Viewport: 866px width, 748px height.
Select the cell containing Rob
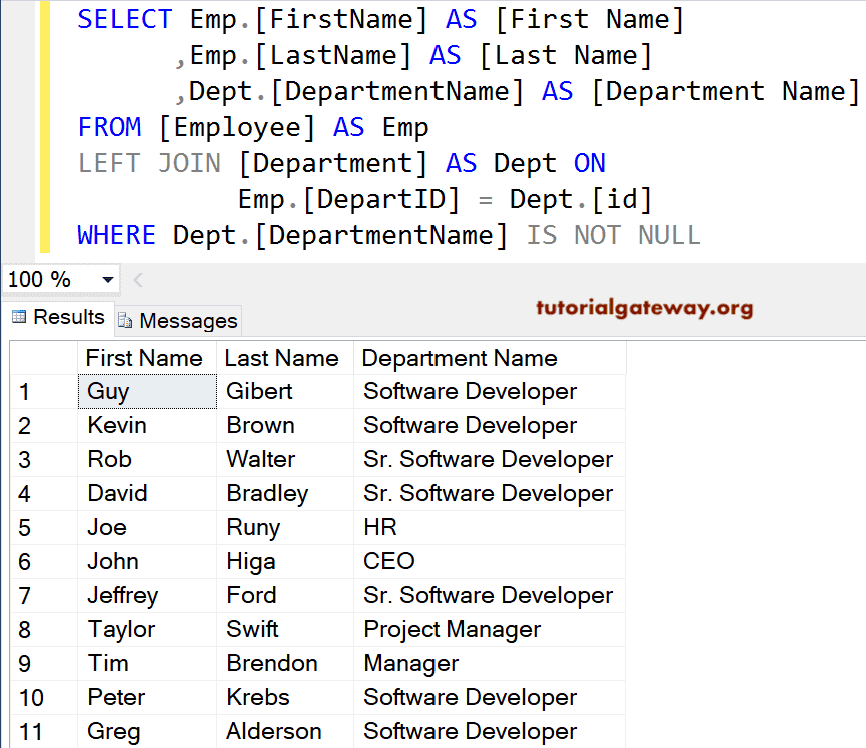(147, 460)
